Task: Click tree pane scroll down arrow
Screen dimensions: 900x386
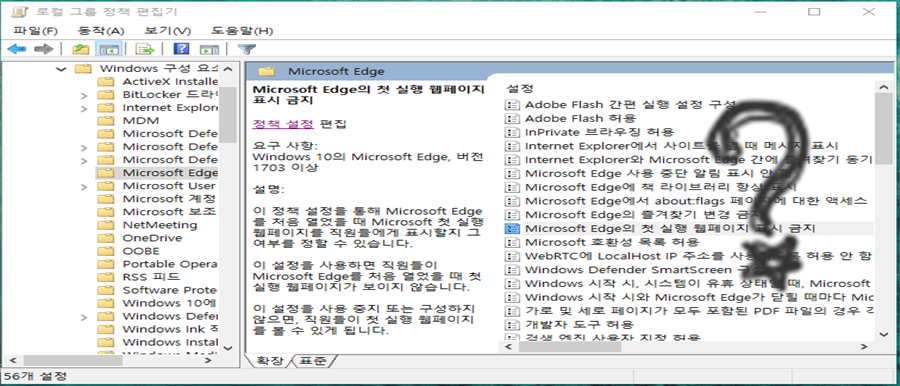Action: pyautogui.click(x=227, y=348)
